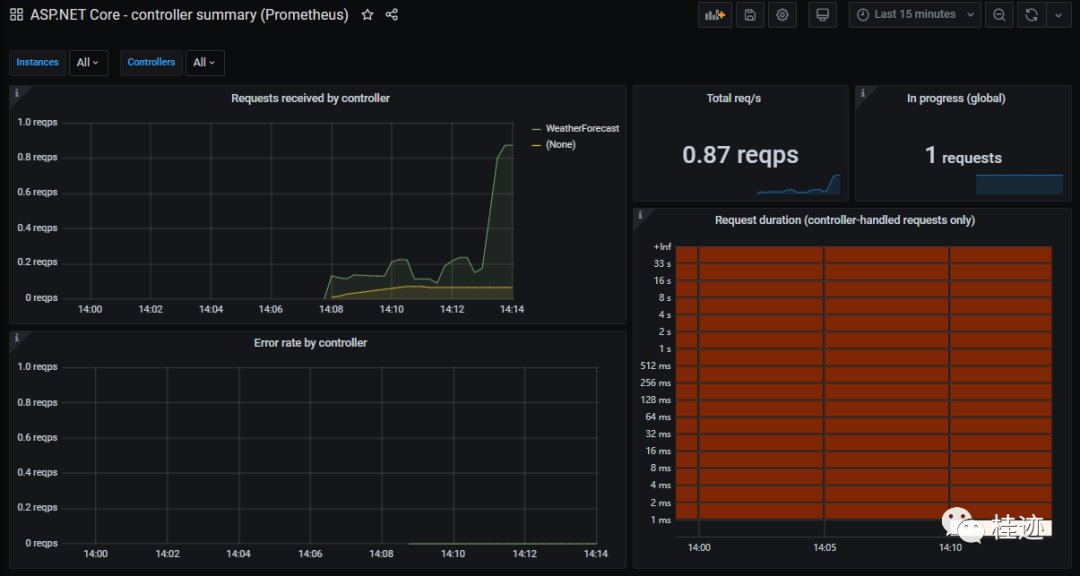Show info for Request duration panel
This screenshot has width=1080, height=576.
point(640,215)
